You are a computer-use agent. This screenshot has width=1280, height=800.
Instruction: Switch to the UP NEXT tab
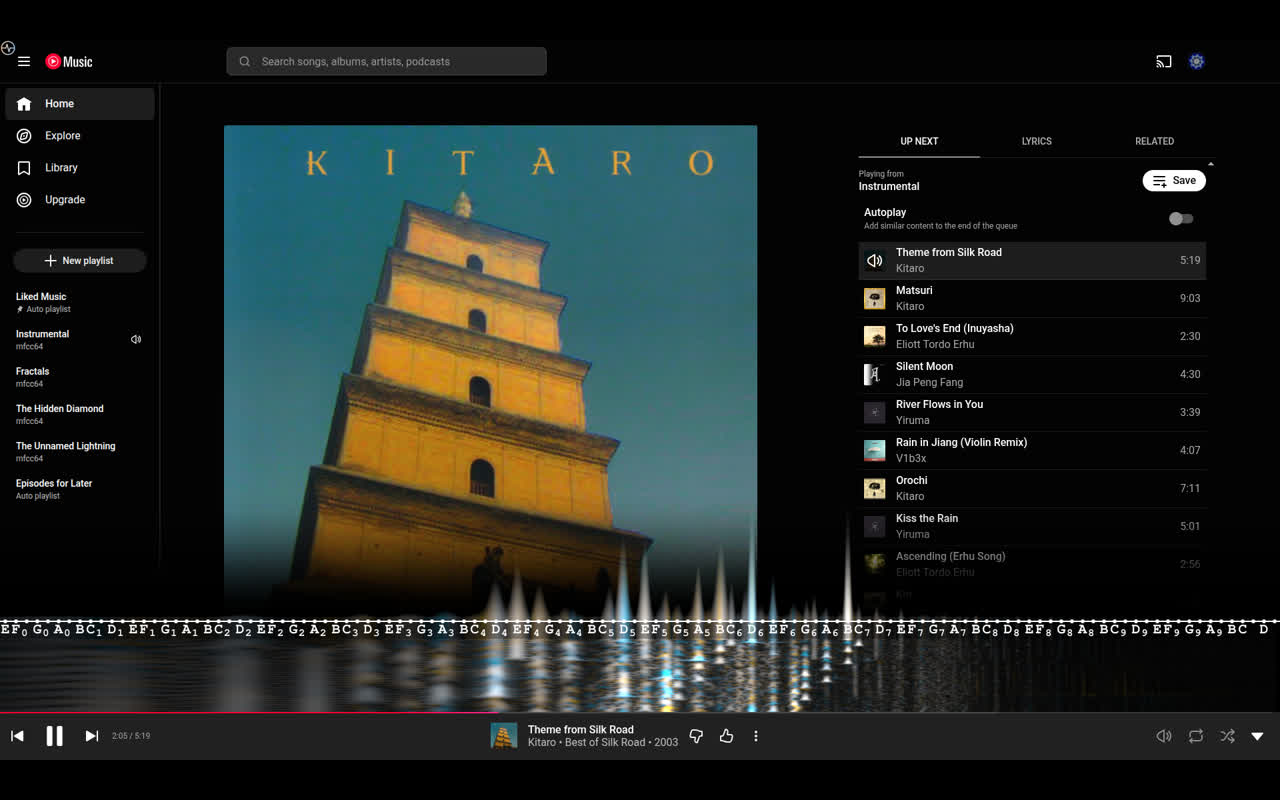919,141
